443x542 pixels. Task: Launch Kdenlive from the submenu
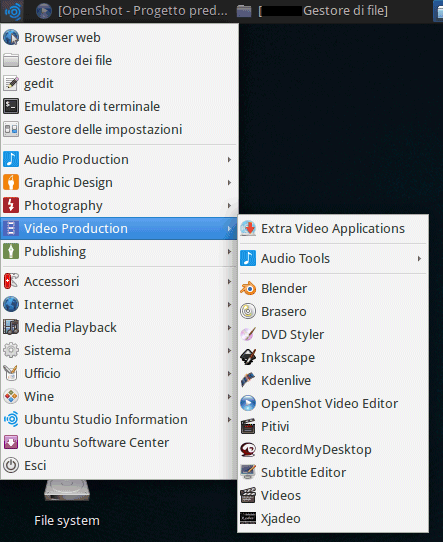pos(333,381)
